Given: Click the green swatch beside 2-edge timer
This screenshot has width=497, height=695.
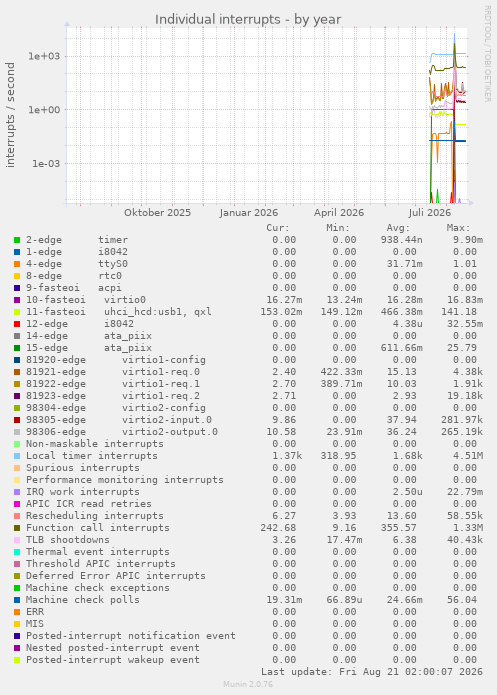Looking at the screenshot, I should (17, 240).
